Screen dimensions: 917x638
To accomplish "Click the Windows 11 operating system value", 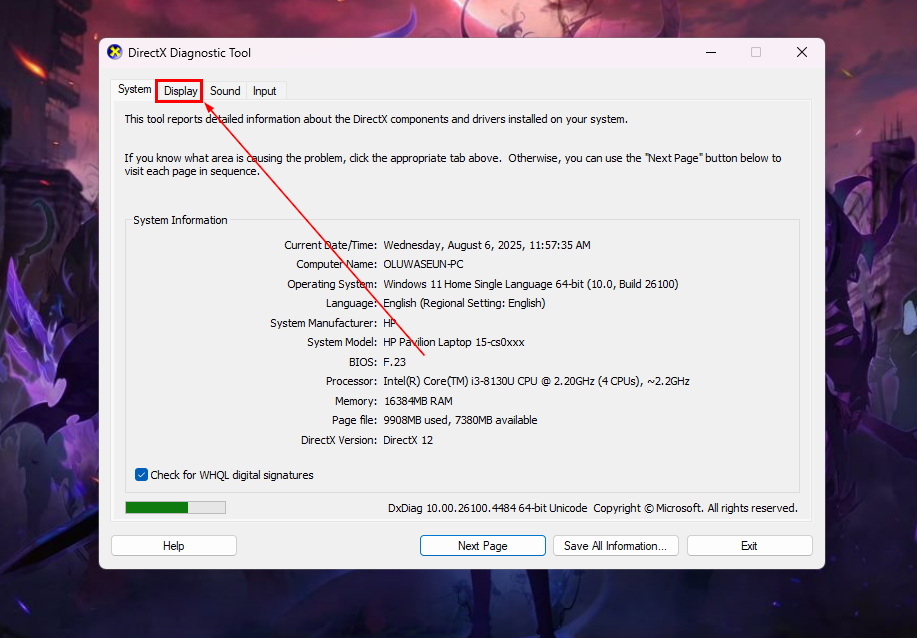I will [530, 284].
